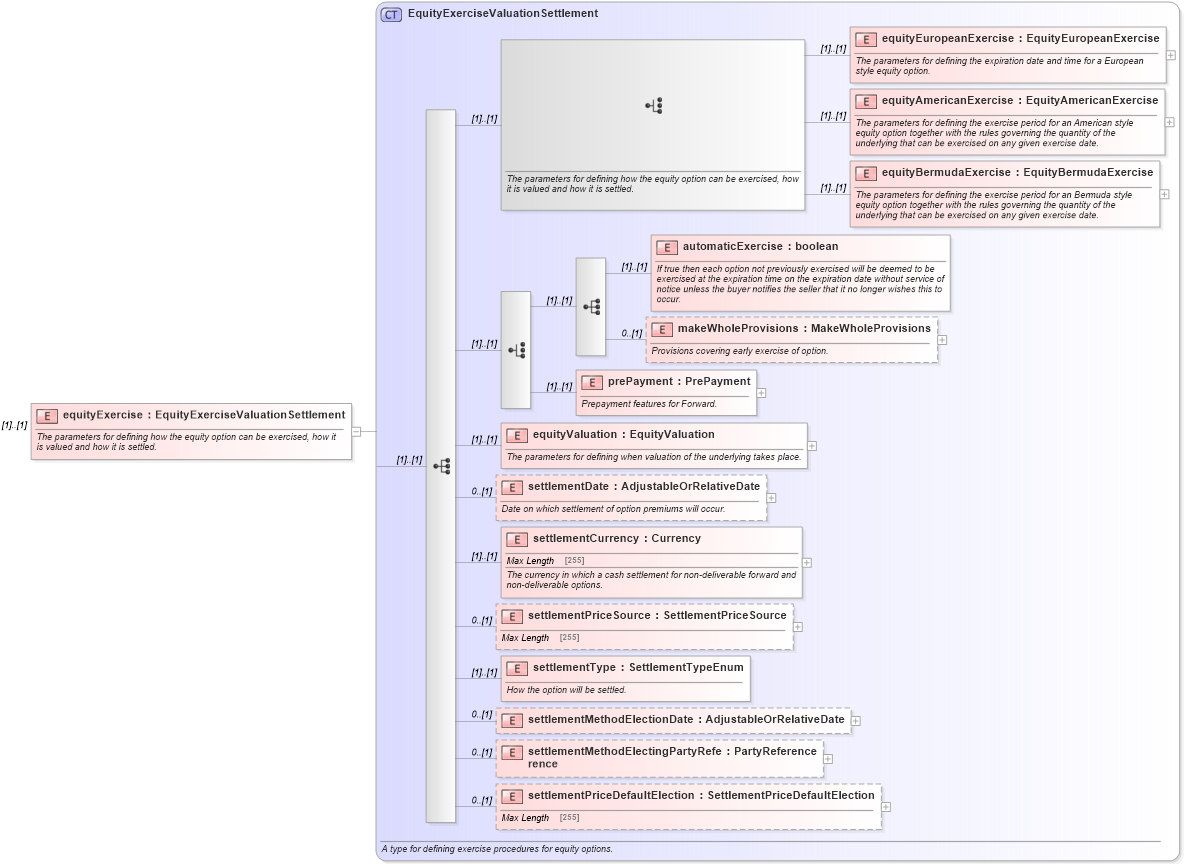
Task: Expand the settlementPriceDefaultElection element
Action: [886, 807]
